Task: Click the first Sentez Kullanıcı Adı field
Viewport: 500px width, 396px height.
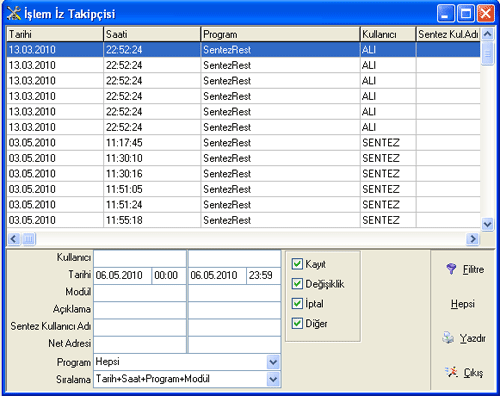Action: (140, 327)
